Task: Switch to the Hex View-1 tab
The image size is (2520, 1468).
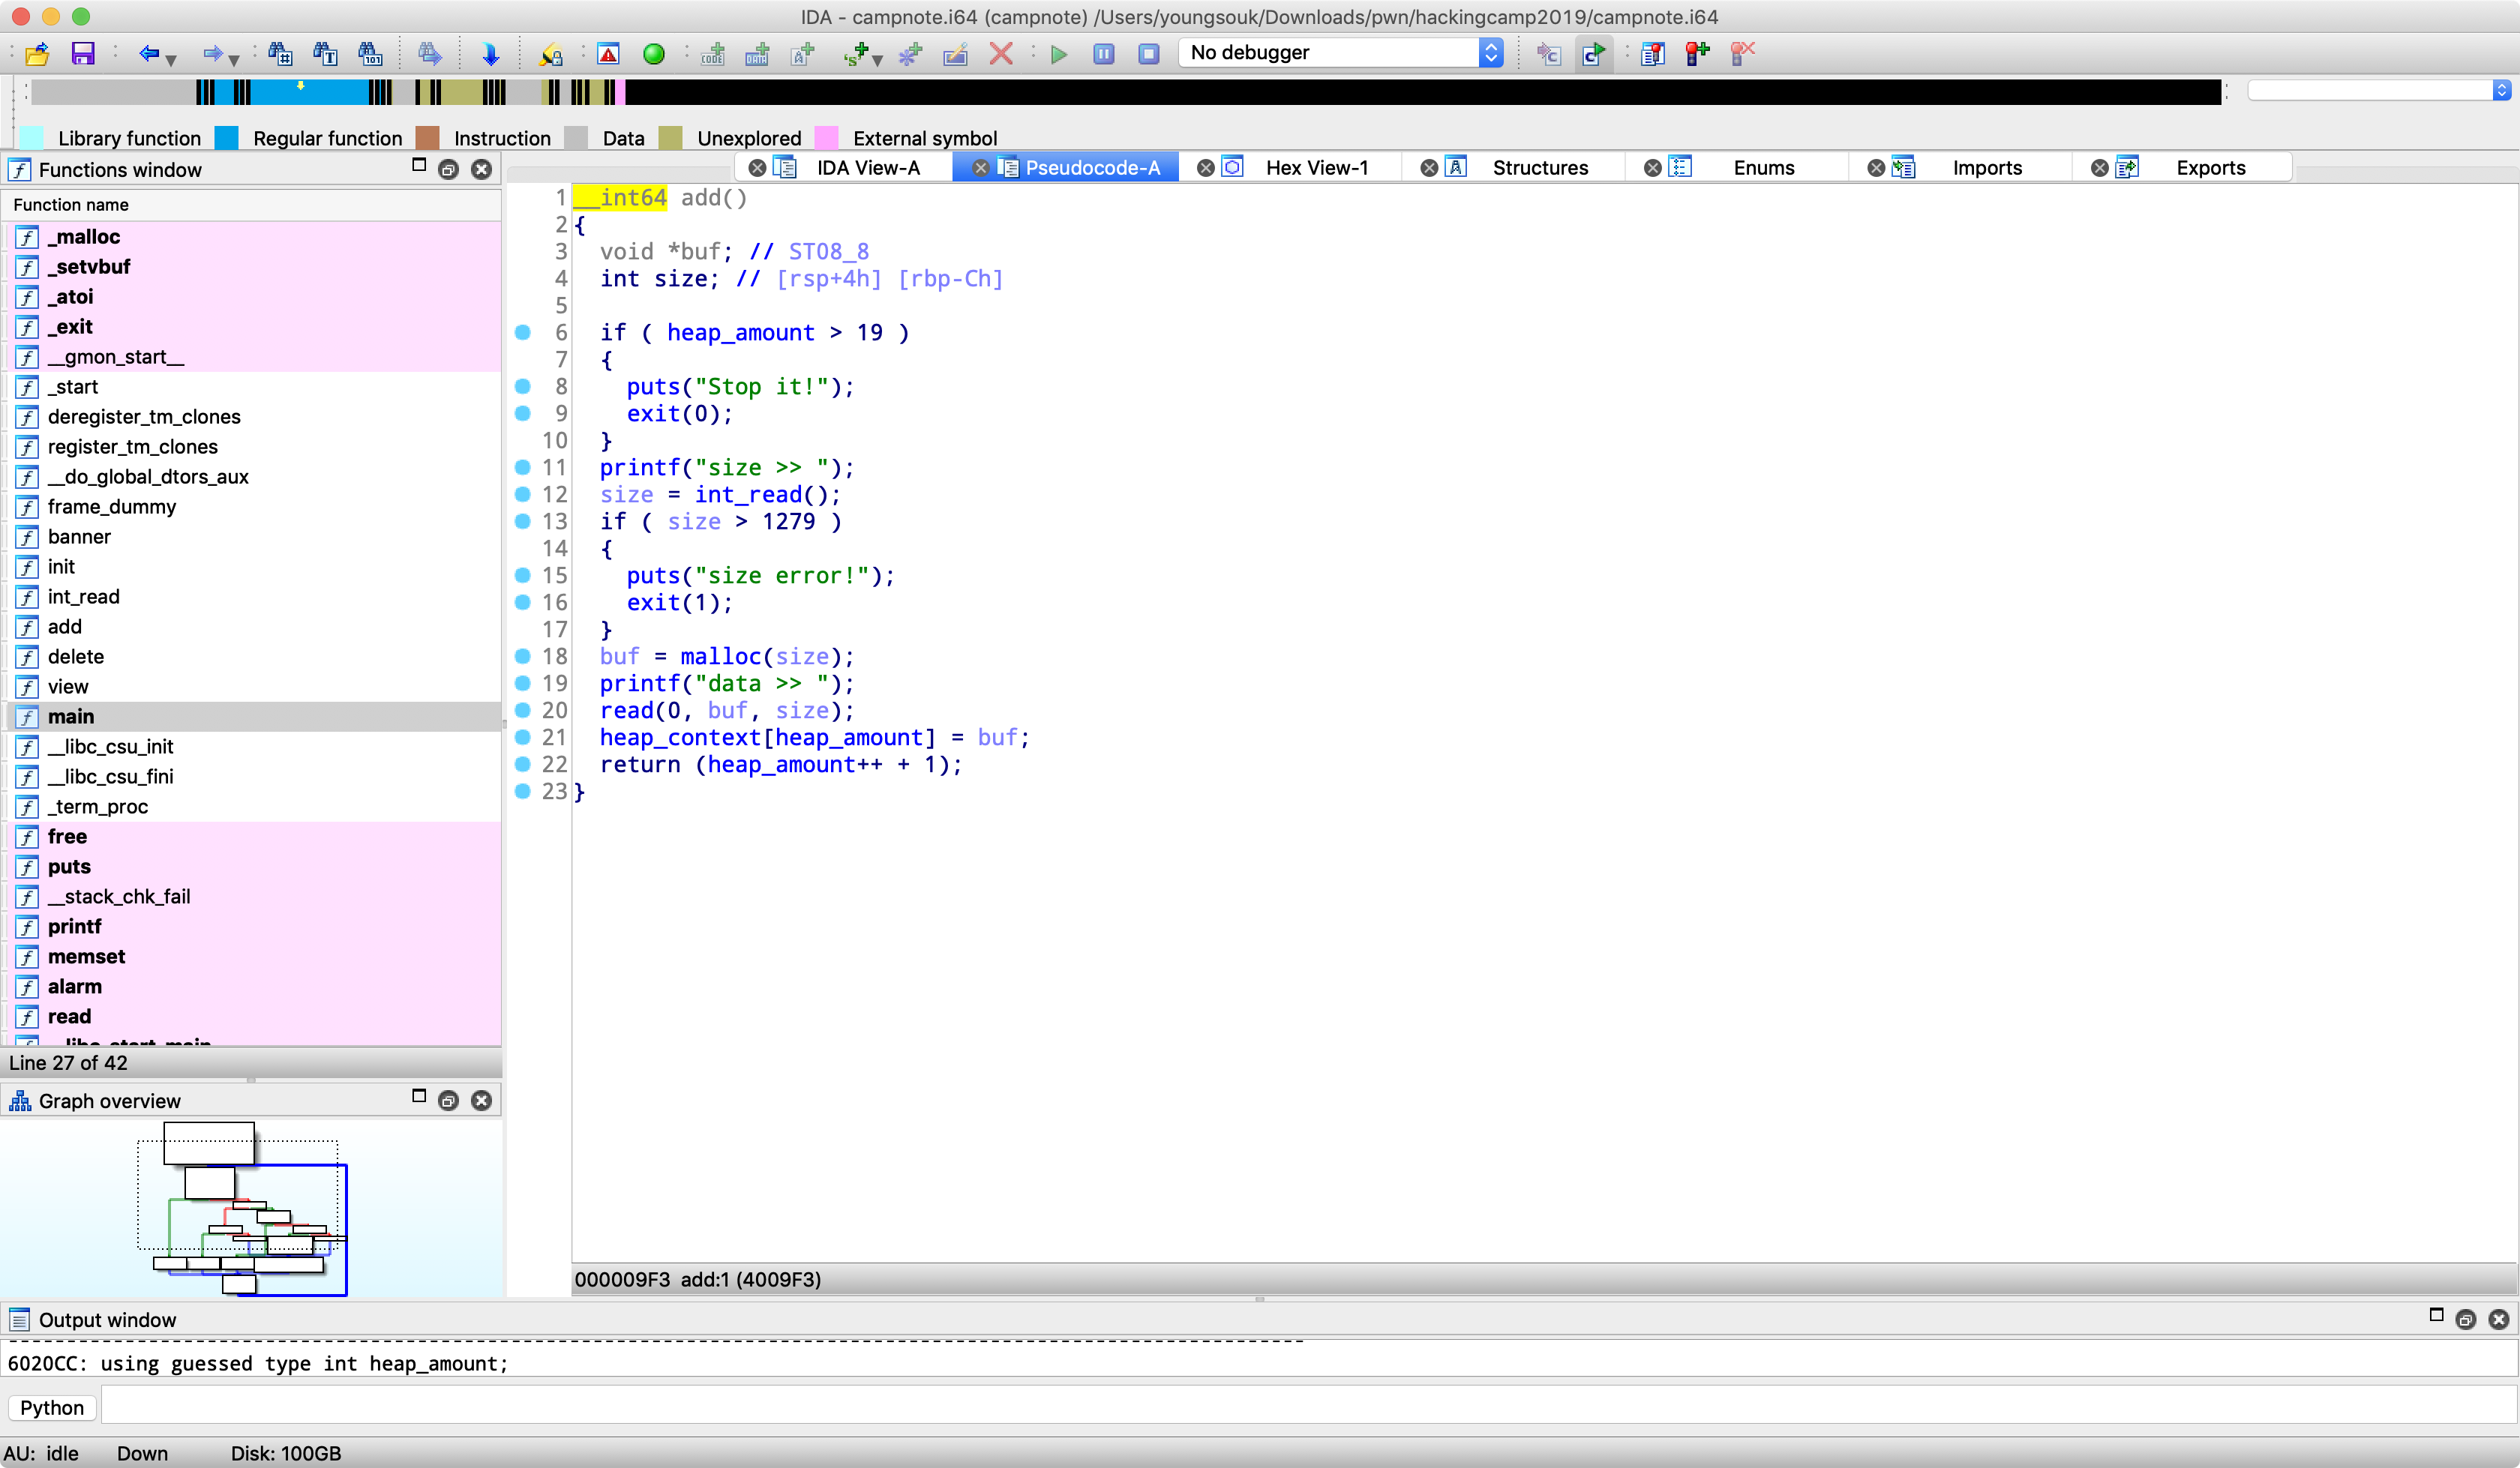Action: (1316, 168)
